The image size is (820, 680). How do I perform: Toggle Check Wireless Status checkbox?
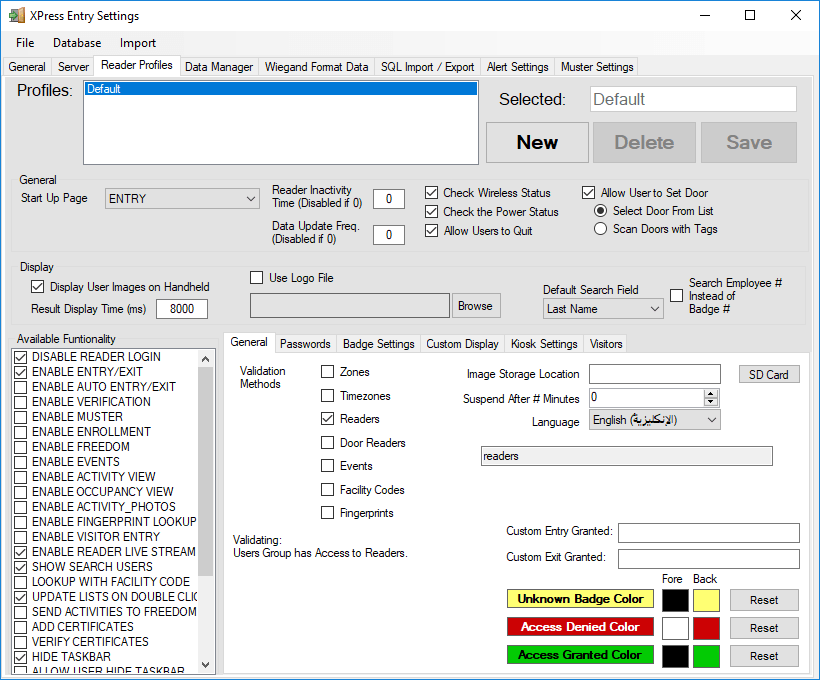tap(431, 193)
